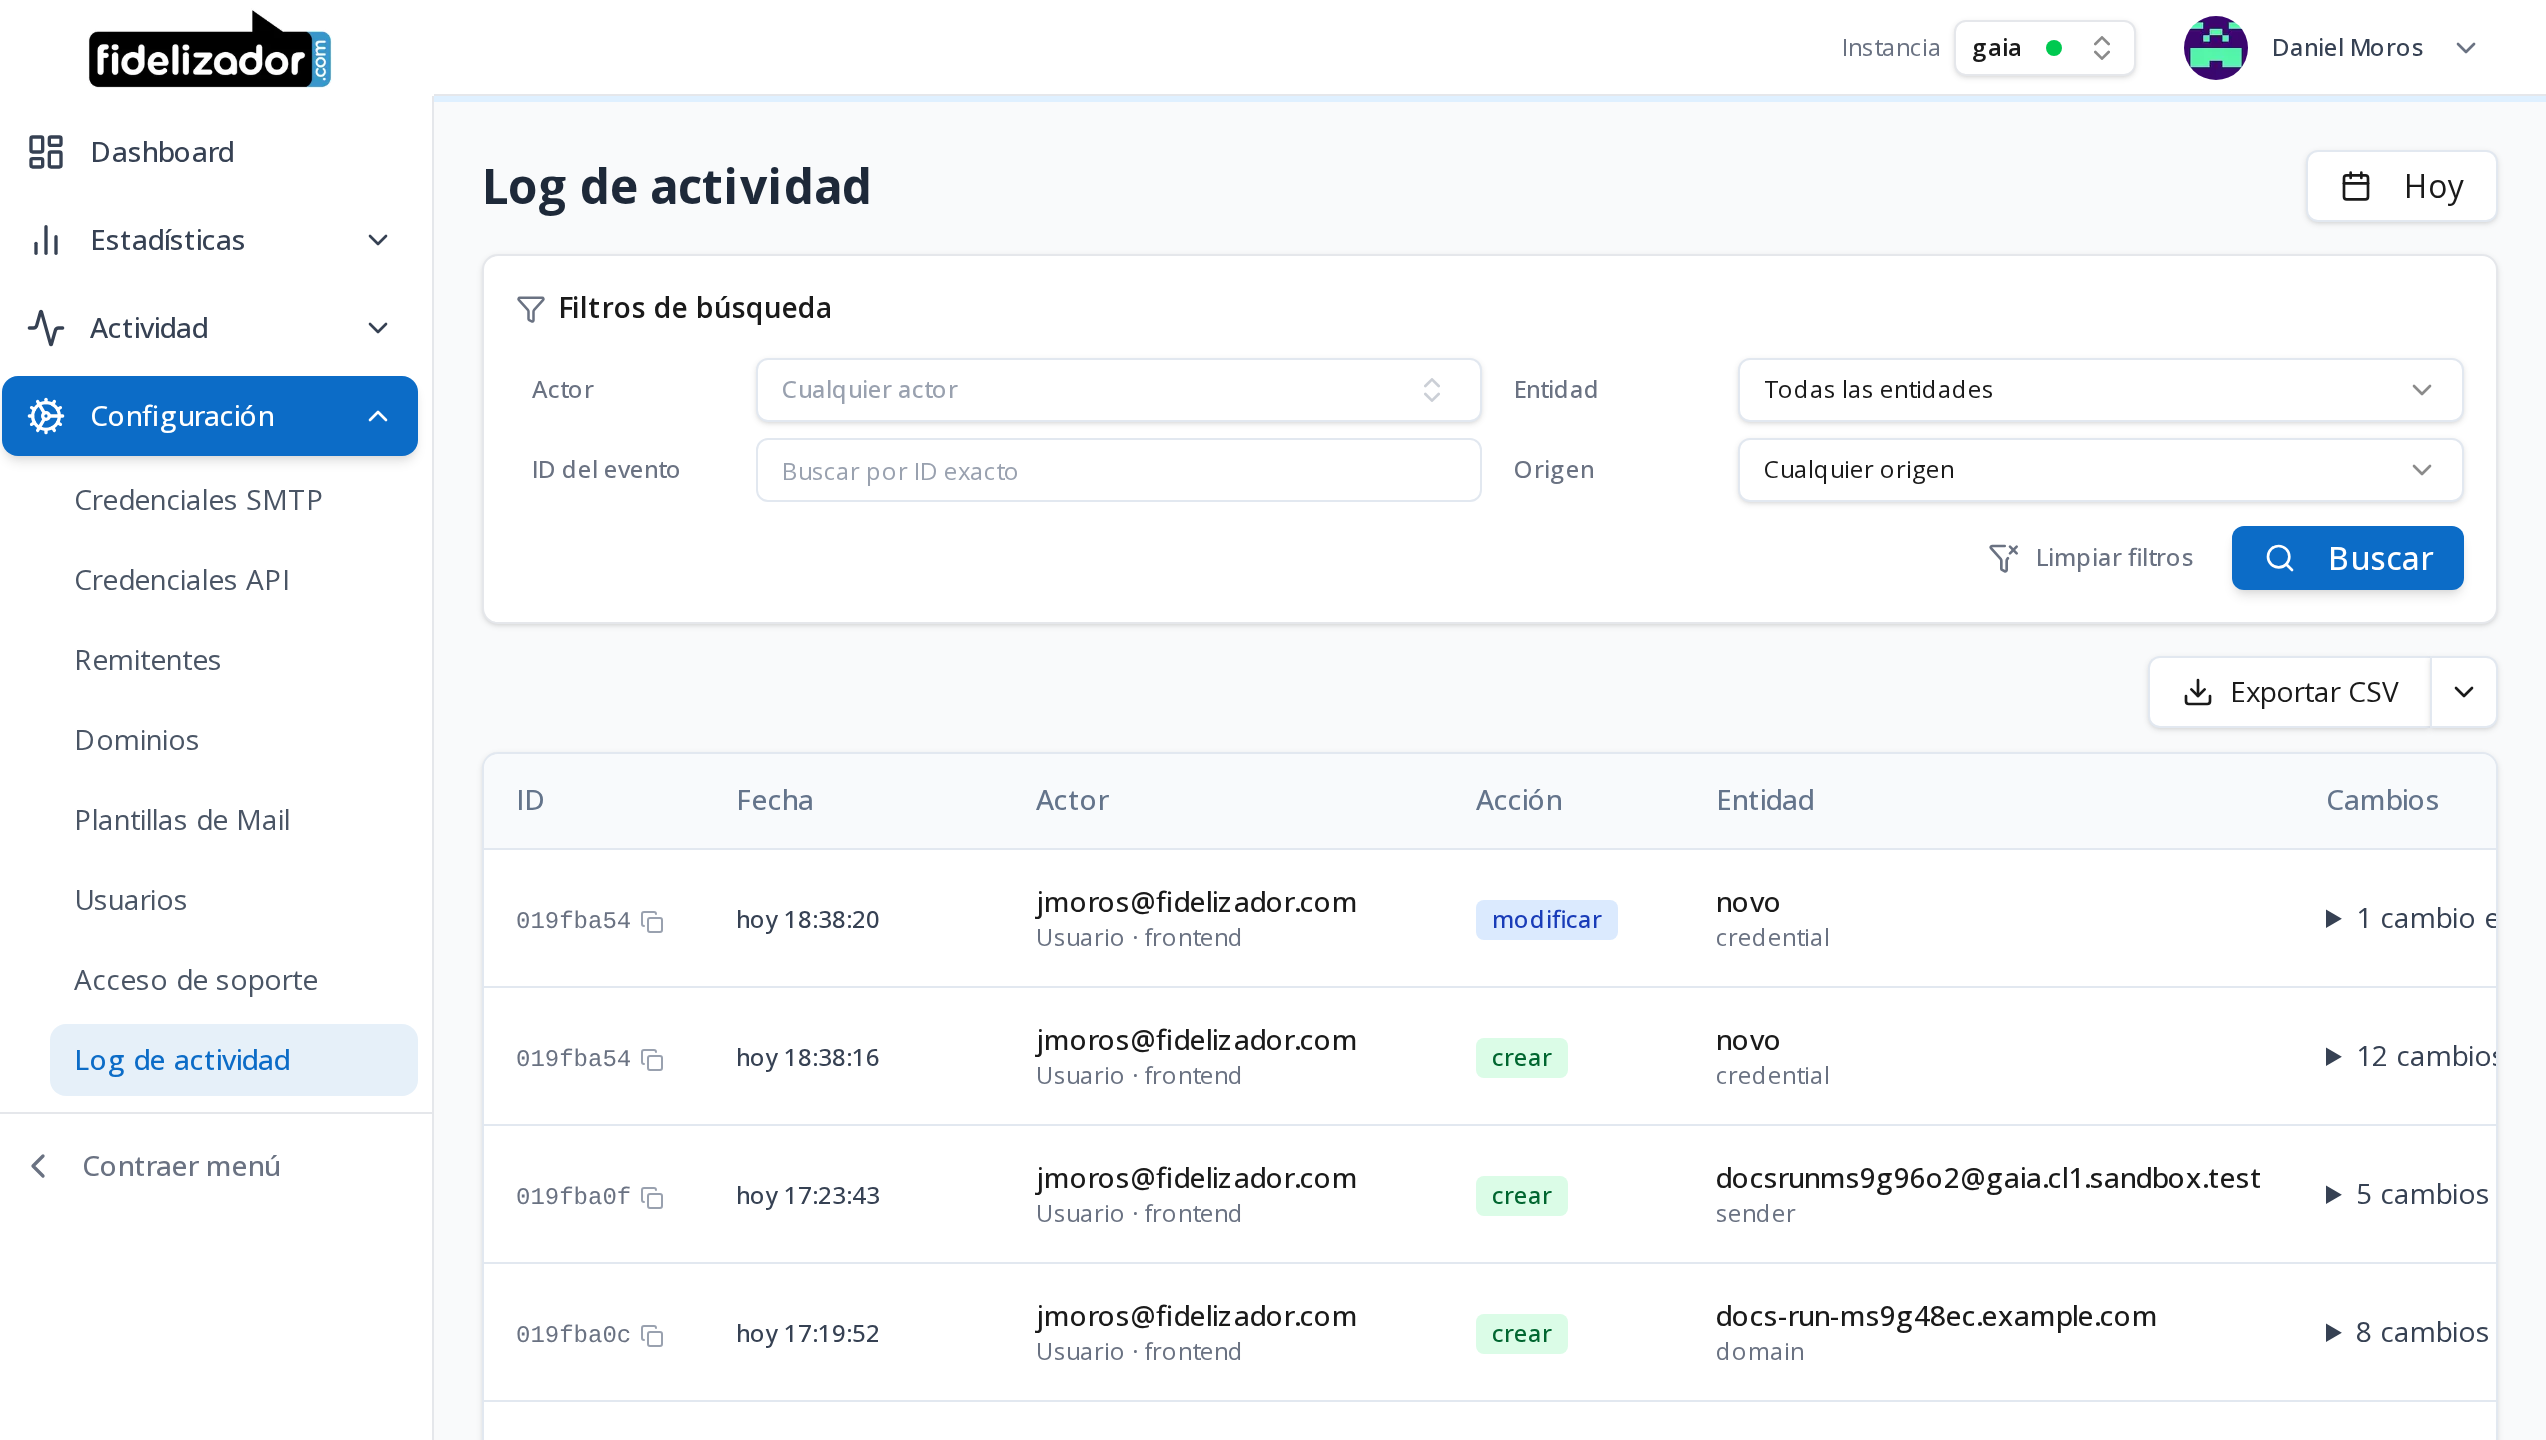Screen dimensions: 2546x1440
Task: Open Plantillas de Mail page
Action: [182, 820]
